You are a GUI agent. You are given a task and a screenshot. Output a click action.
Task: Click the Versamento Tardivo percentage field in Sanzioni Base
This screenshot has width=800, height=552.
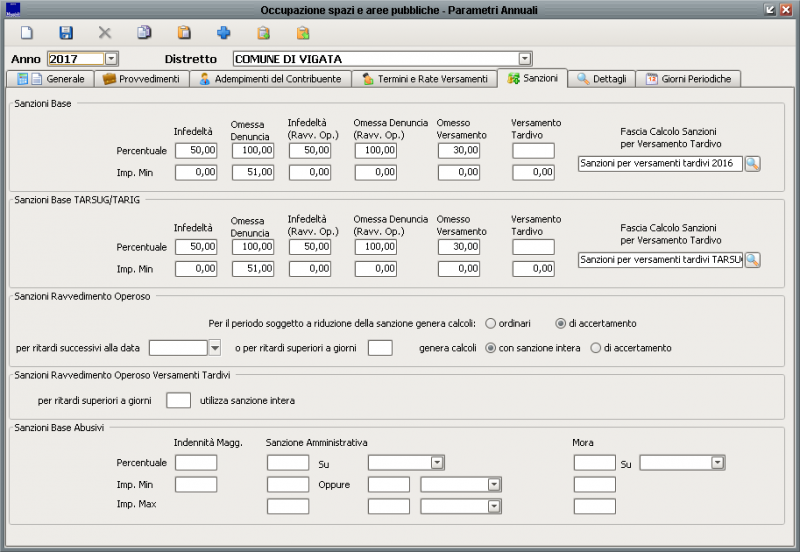[x=533, y=151]
